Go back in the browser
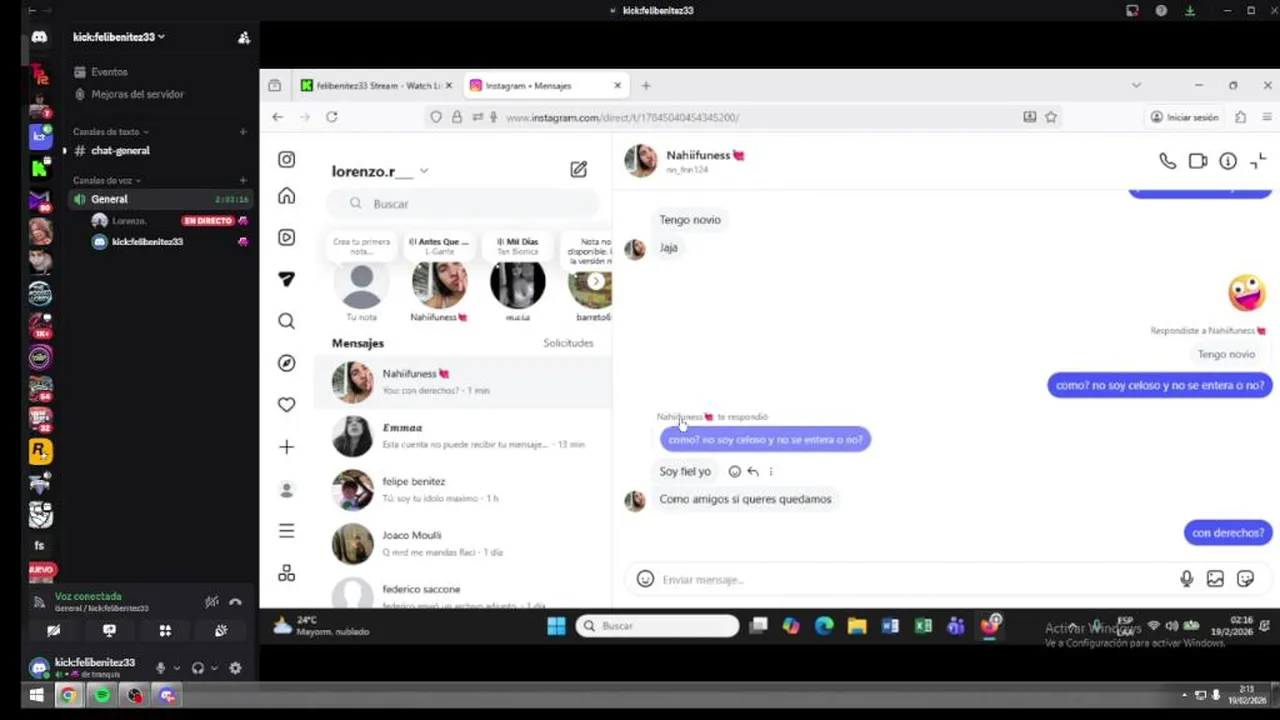The height and width of the screenshot is (720, 1280). click(x=278, y=117)
